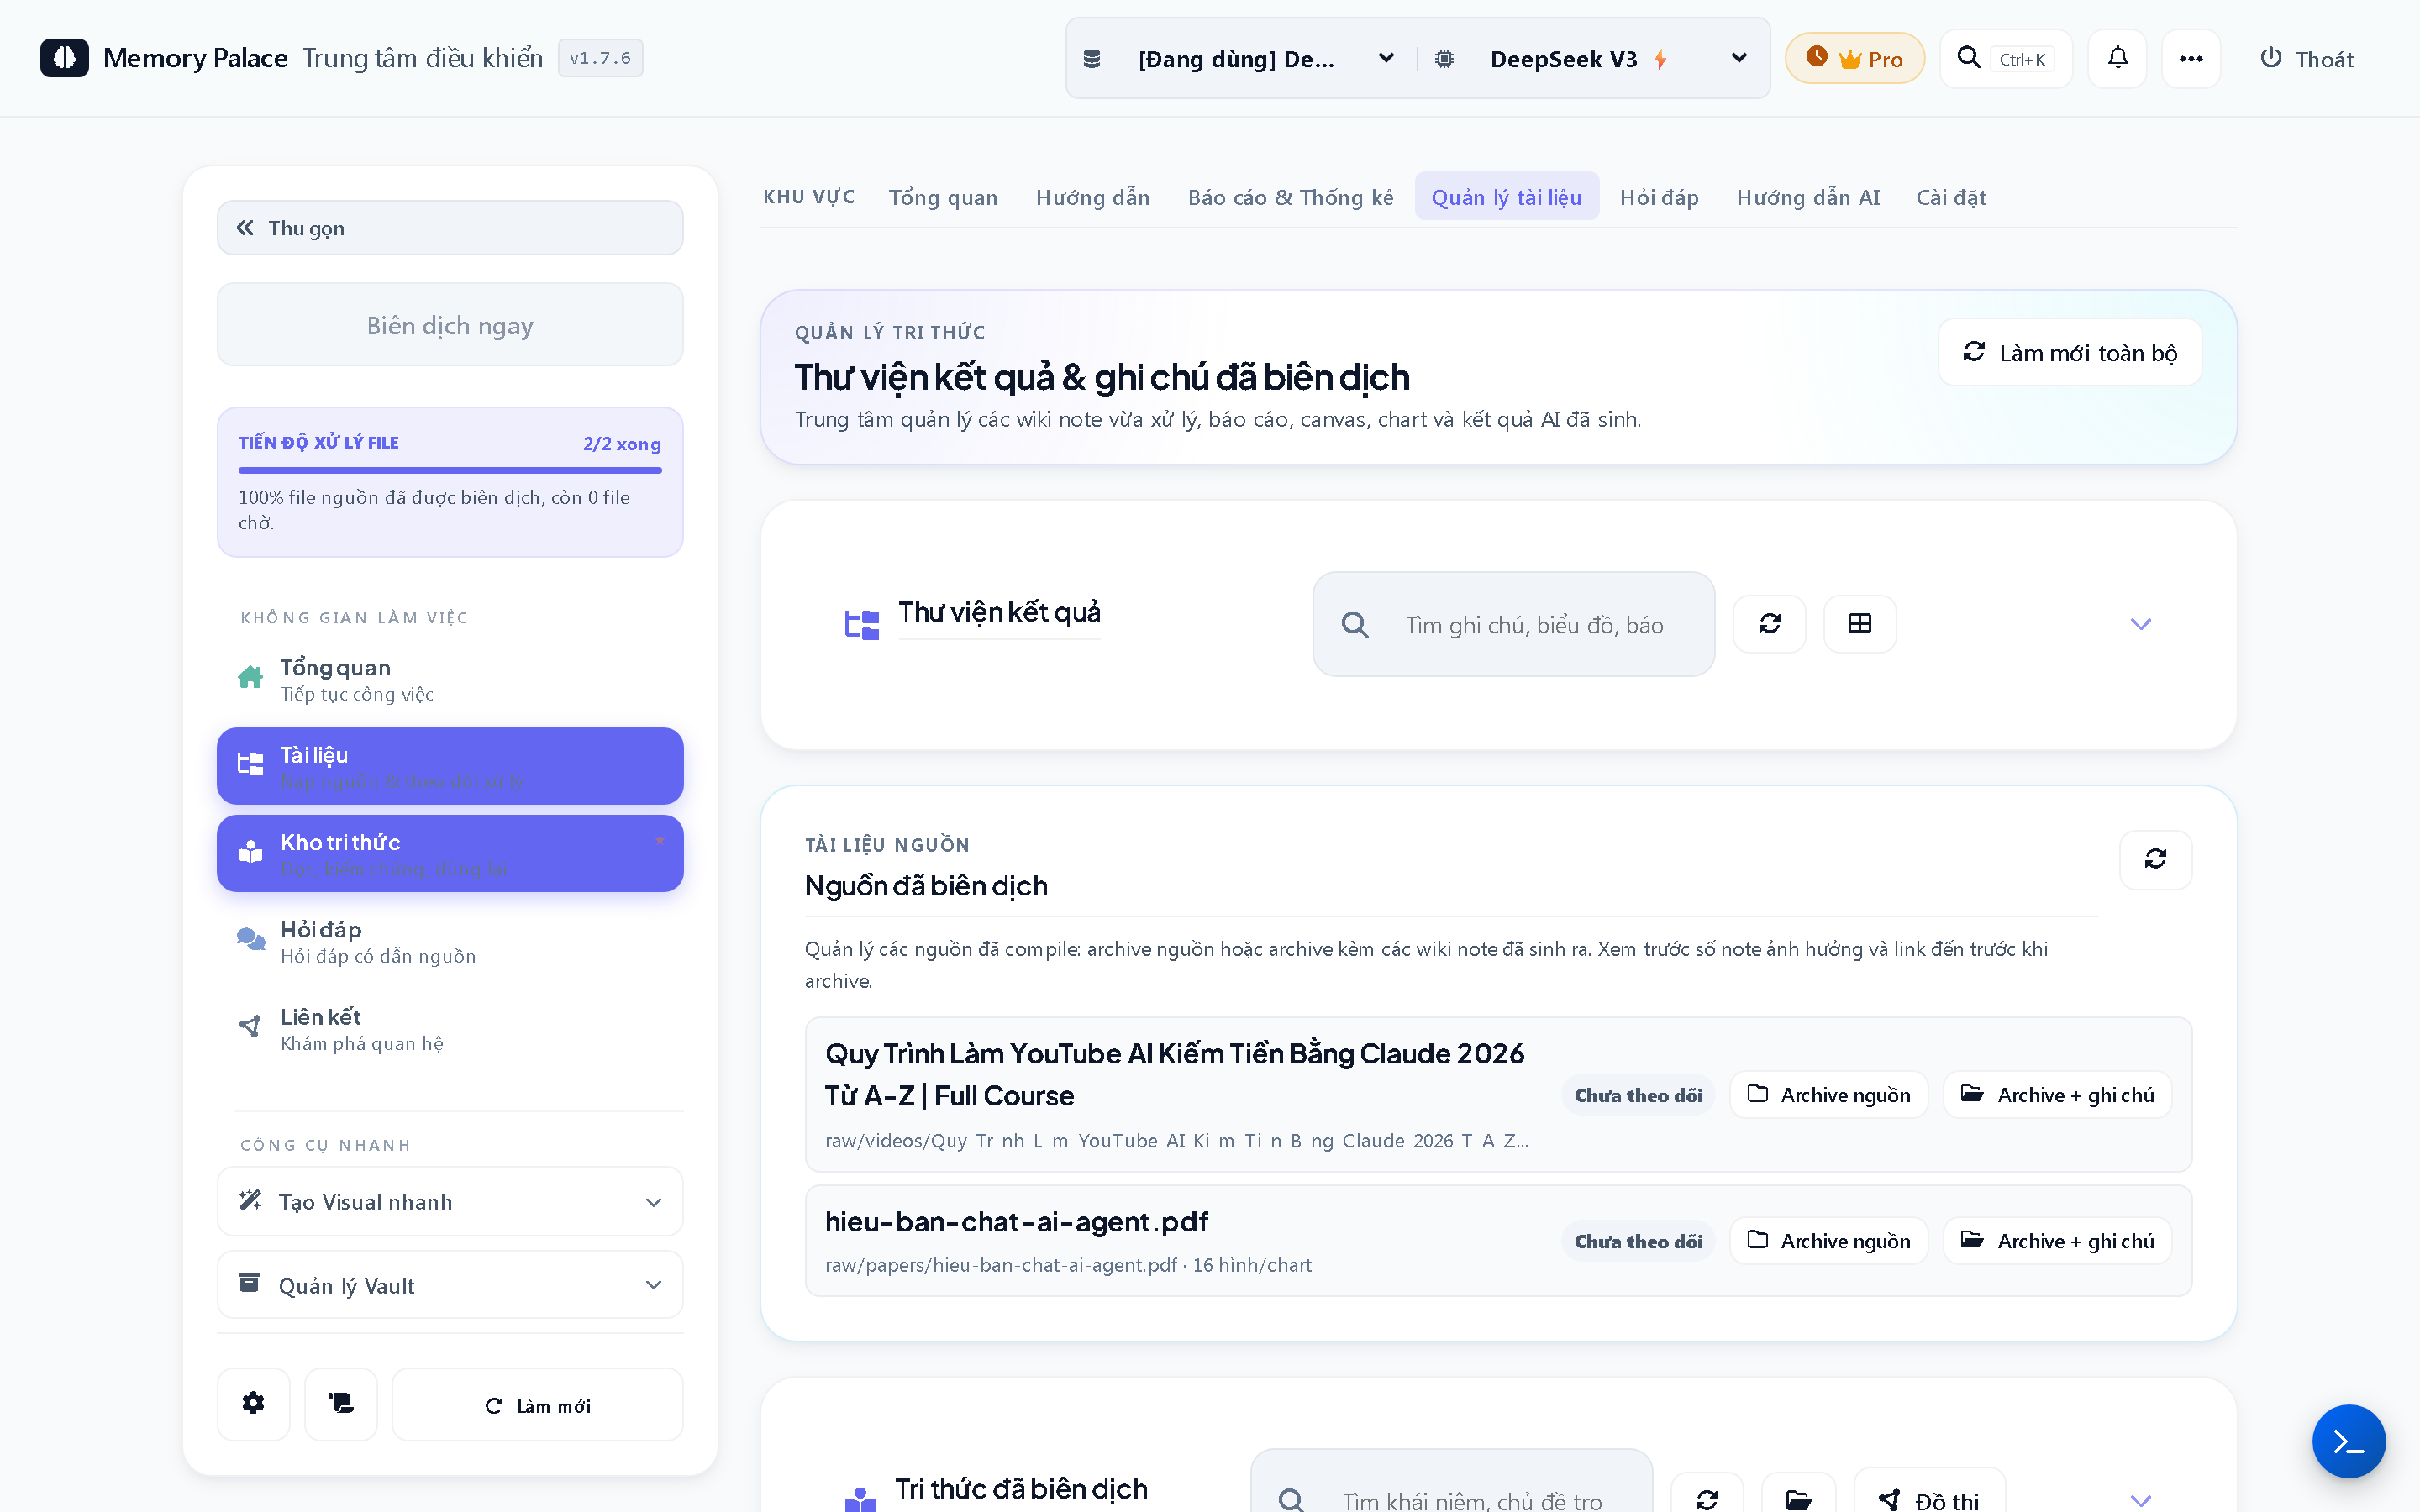
Task: Refresh the Thư viện kết quả library
Action: coord(1769,624)
